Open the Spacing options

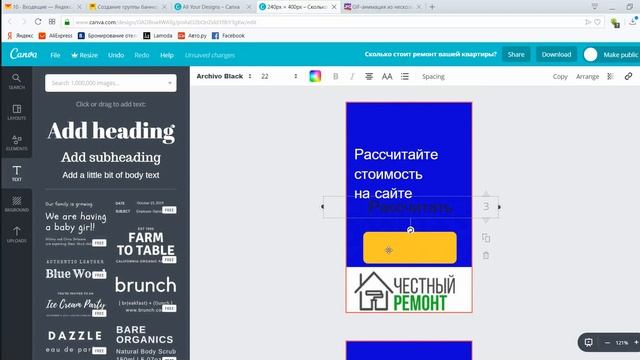[x=433, y=76]
